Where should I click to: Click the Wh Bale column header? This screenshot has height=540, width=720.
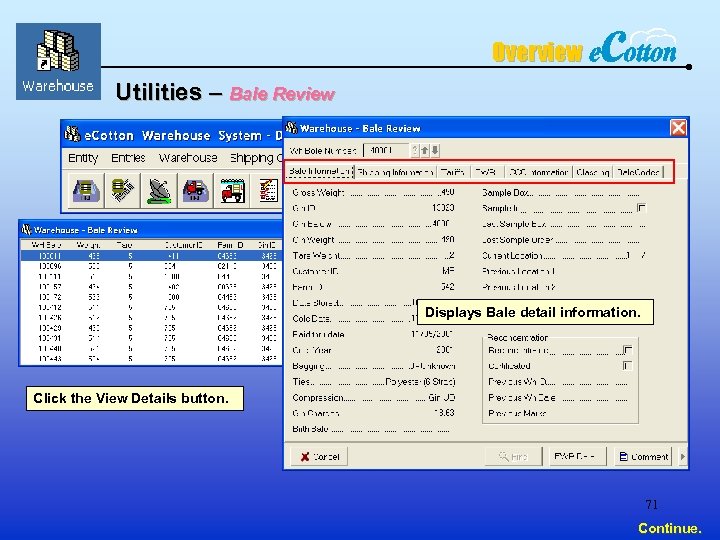46,245
